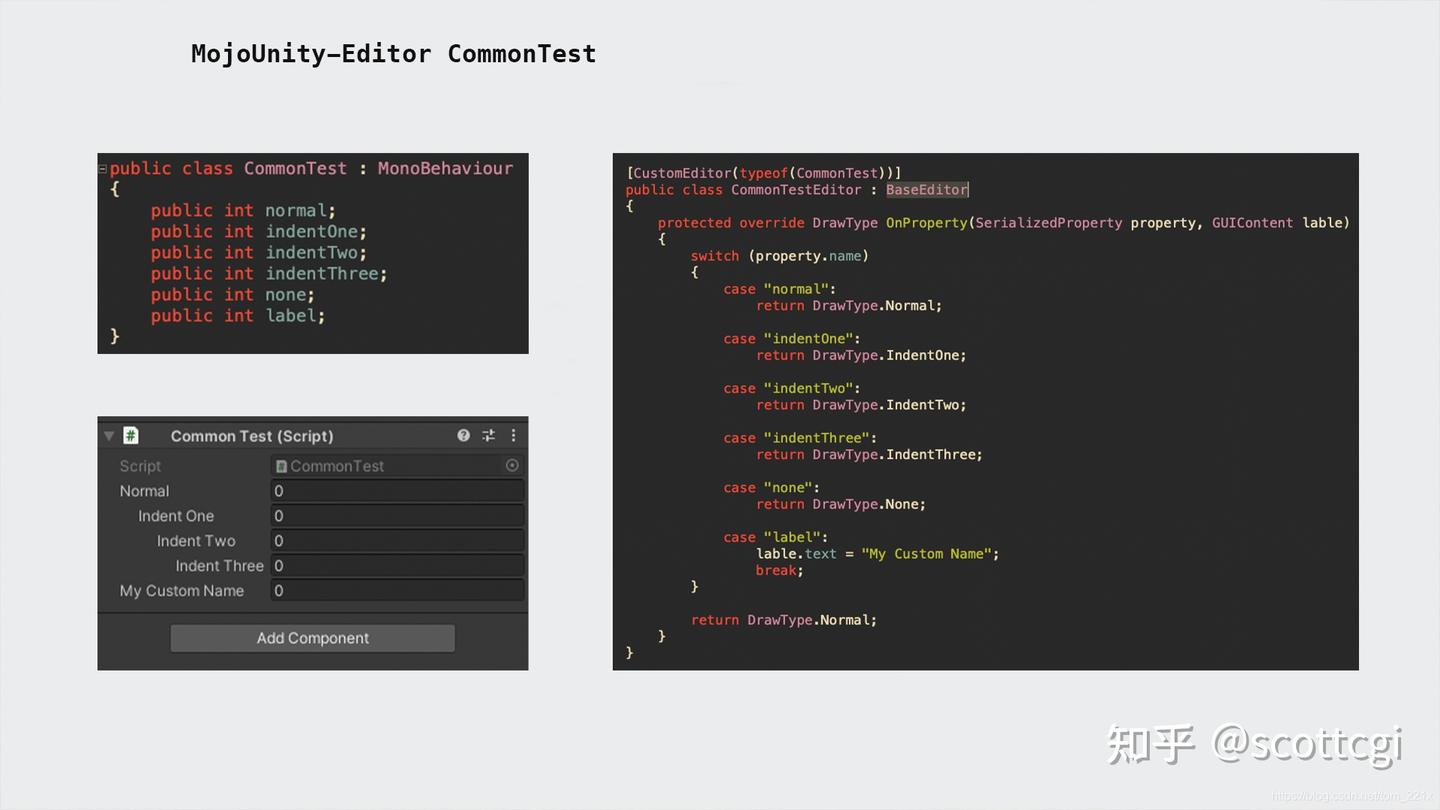Click the Script property label
Screen dimensions: 1440x810
[x=140, y=466]
